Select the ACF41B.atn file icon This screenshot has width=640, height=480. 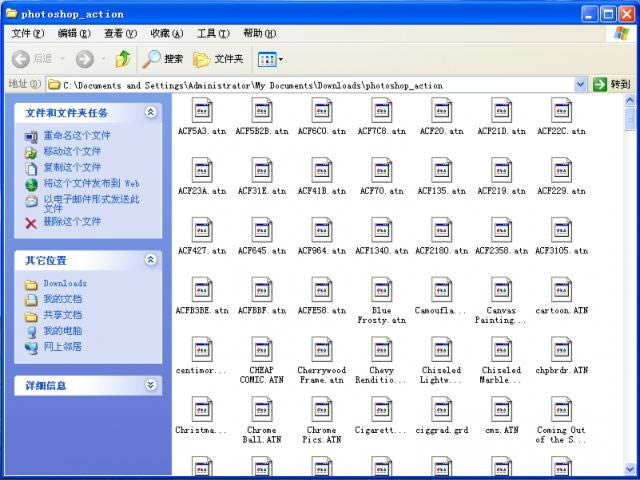coord(322,170)
